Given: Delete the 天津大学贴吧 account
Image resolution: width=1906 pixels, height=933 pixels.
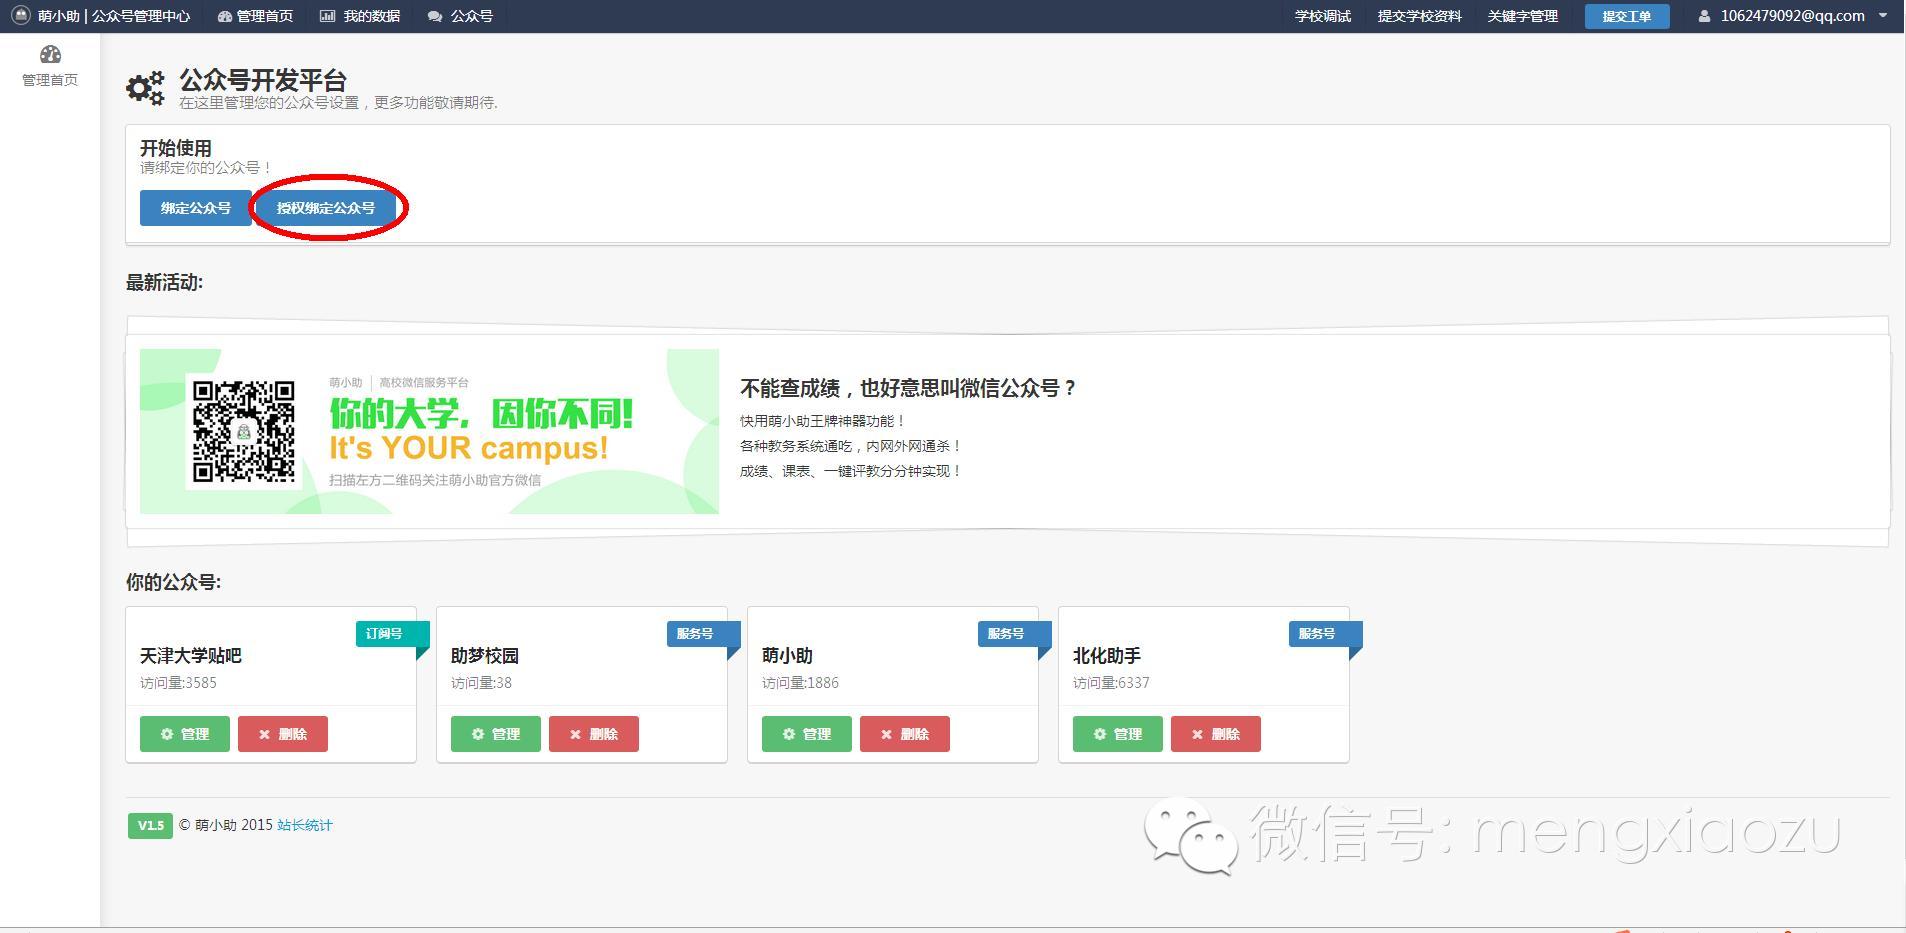Looking at the screenshot, I should (283, 734).
